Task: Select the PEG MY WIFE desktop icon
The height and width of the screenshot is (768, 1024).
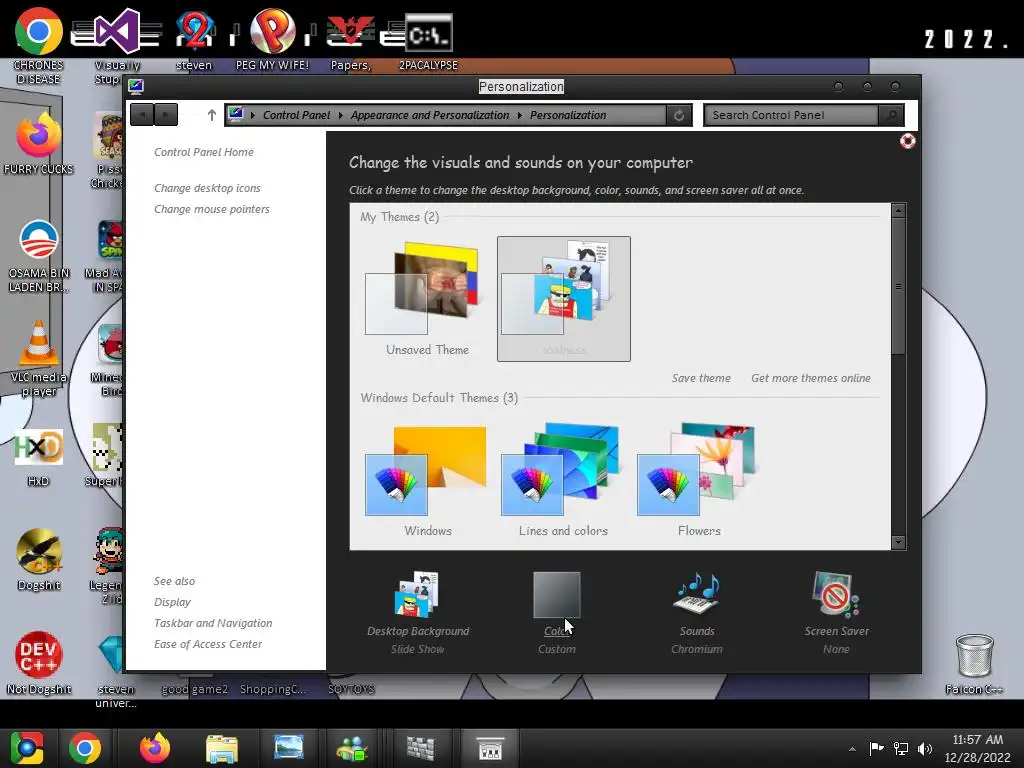Action: [x=272, y=39]
